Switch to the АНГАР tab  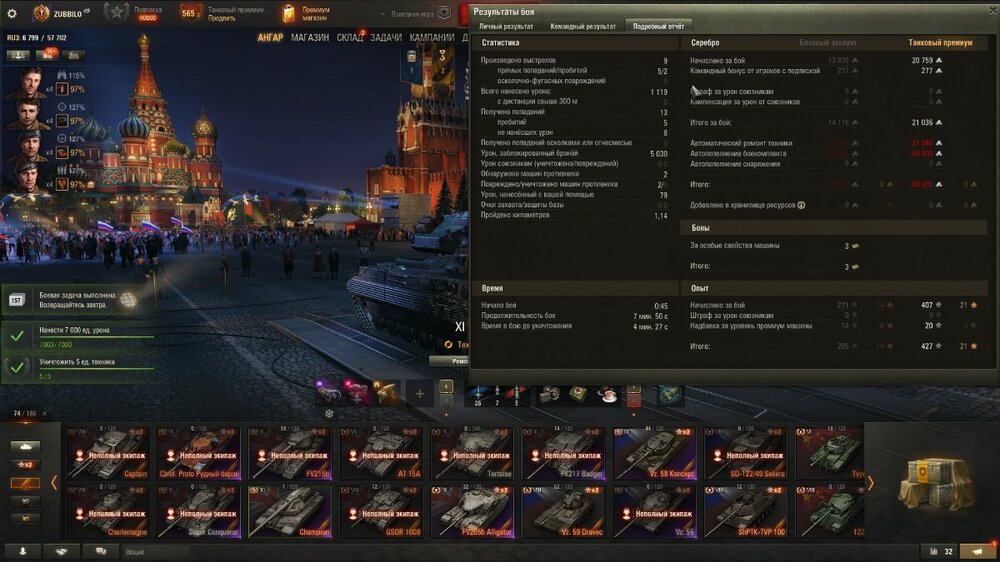270,38
